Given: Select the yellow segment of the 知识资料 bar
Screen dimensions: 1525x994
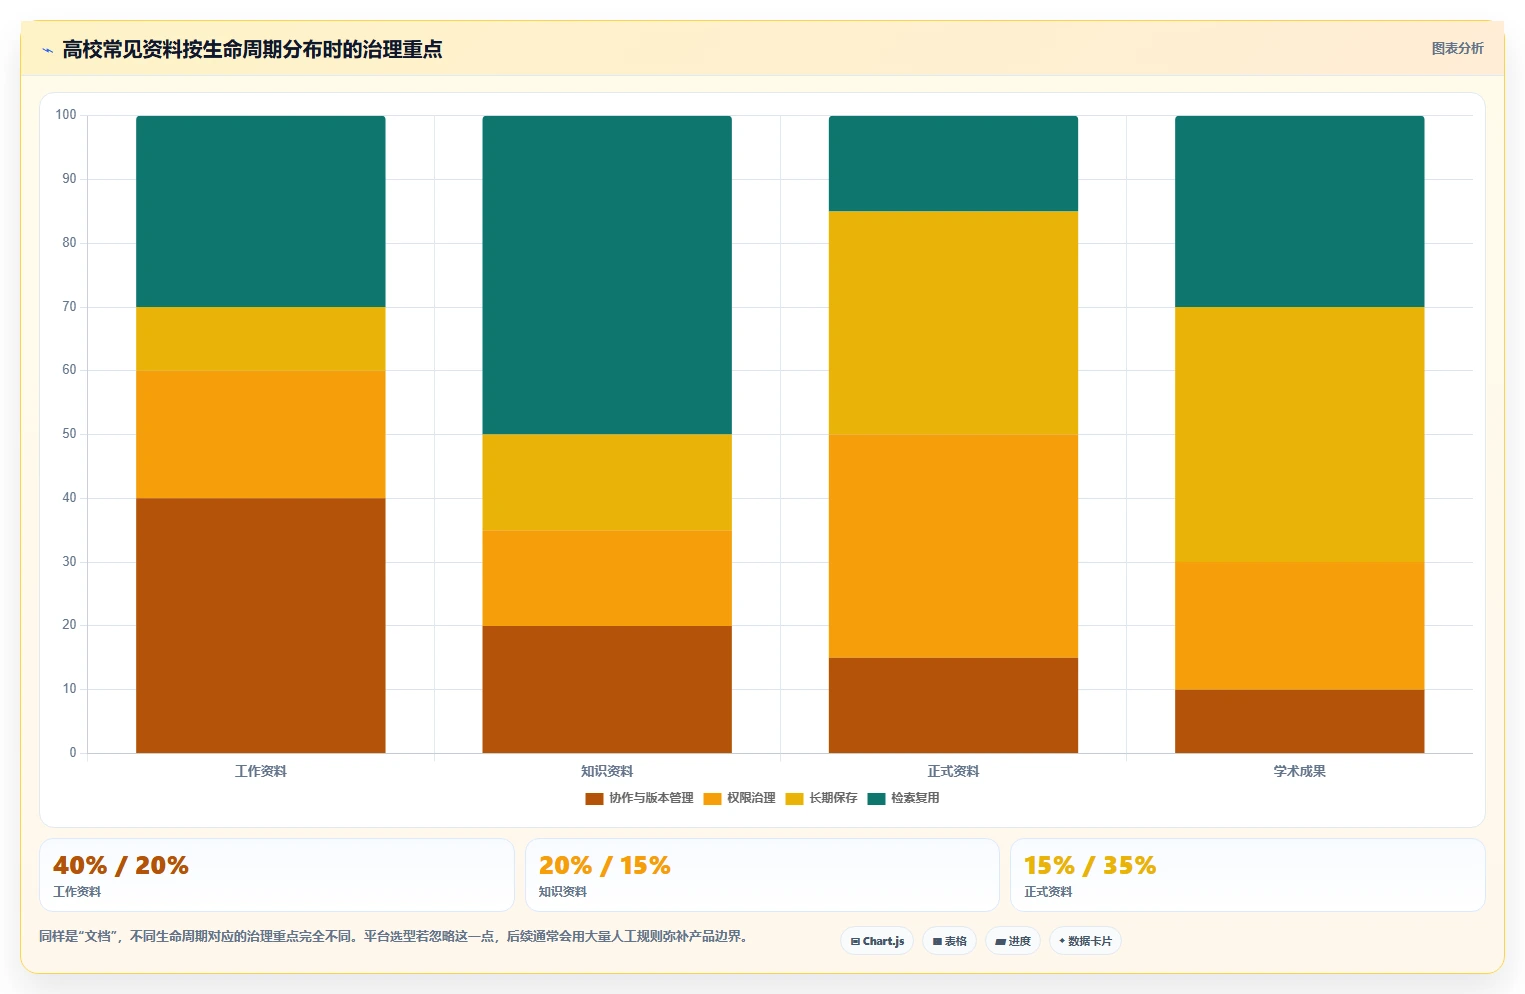Looking at the screenshot, I should click(607, 482).
